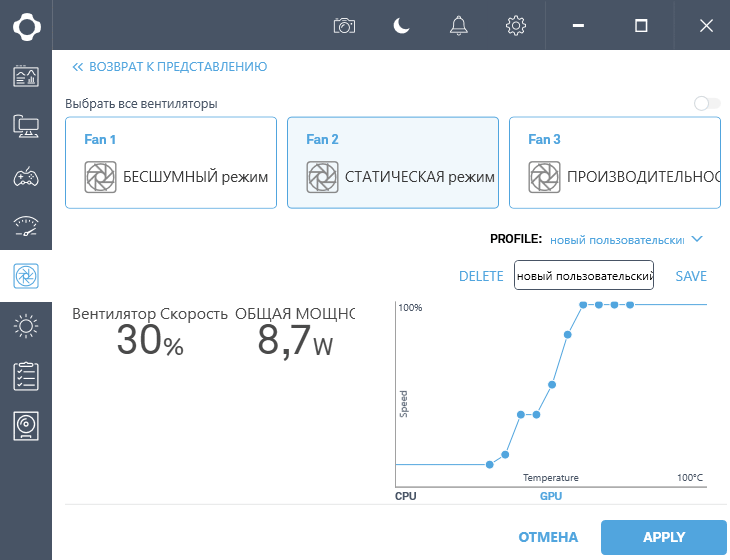
Task: Expand the PROFILE dropdown
Action: tap(697, 239)
